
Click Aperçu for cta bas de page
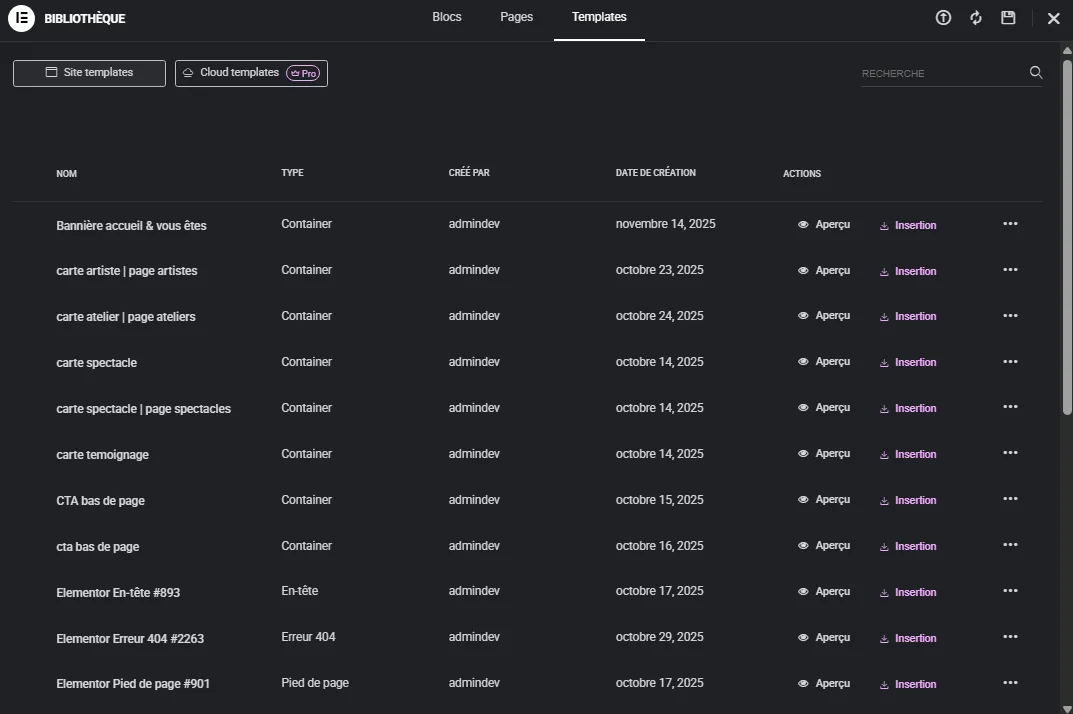[832, 545]
